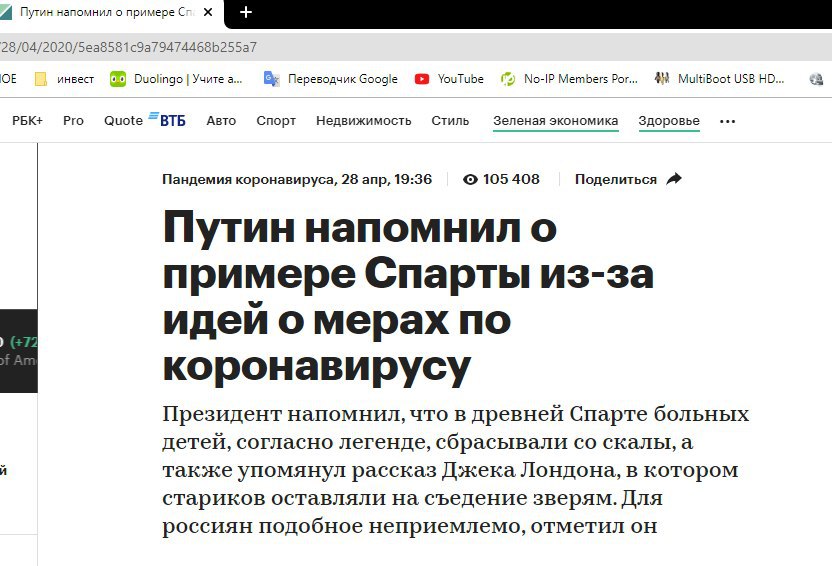Viewport: 832px width, 566px height.
Task: Open a new browser tab
Action: click(x=246, y=12)
